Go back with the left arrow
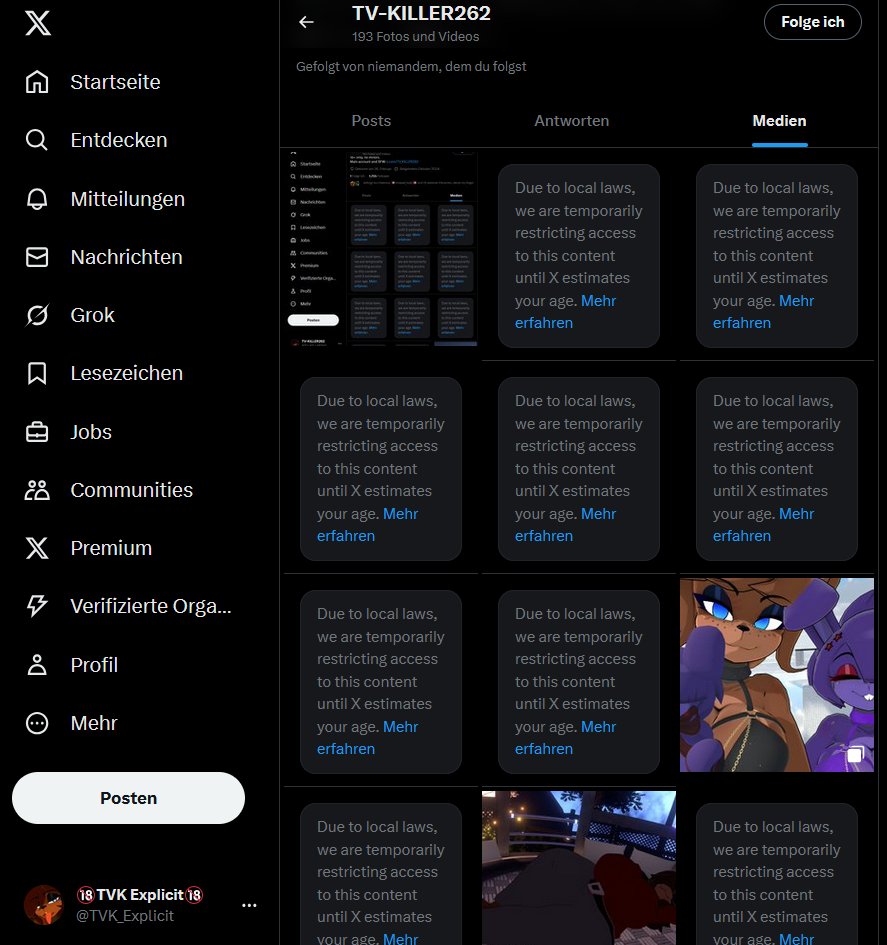Viewport: 887px width, 945px height. (x=306, y=22)
